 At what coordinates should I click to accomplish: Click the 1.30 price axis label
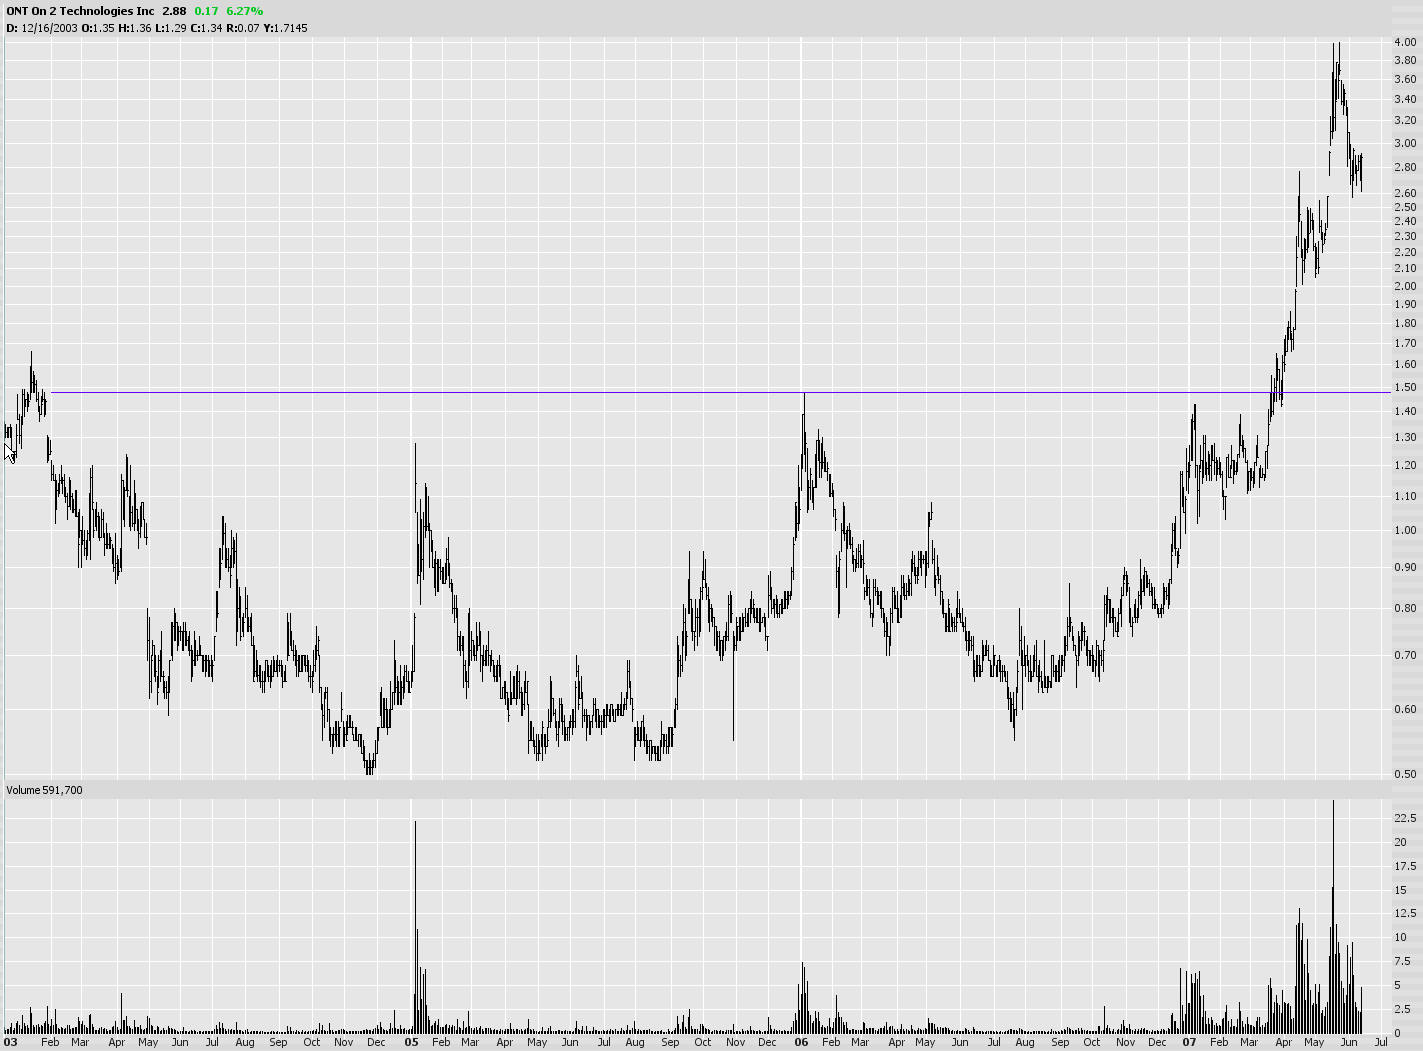pos(1405,437)
